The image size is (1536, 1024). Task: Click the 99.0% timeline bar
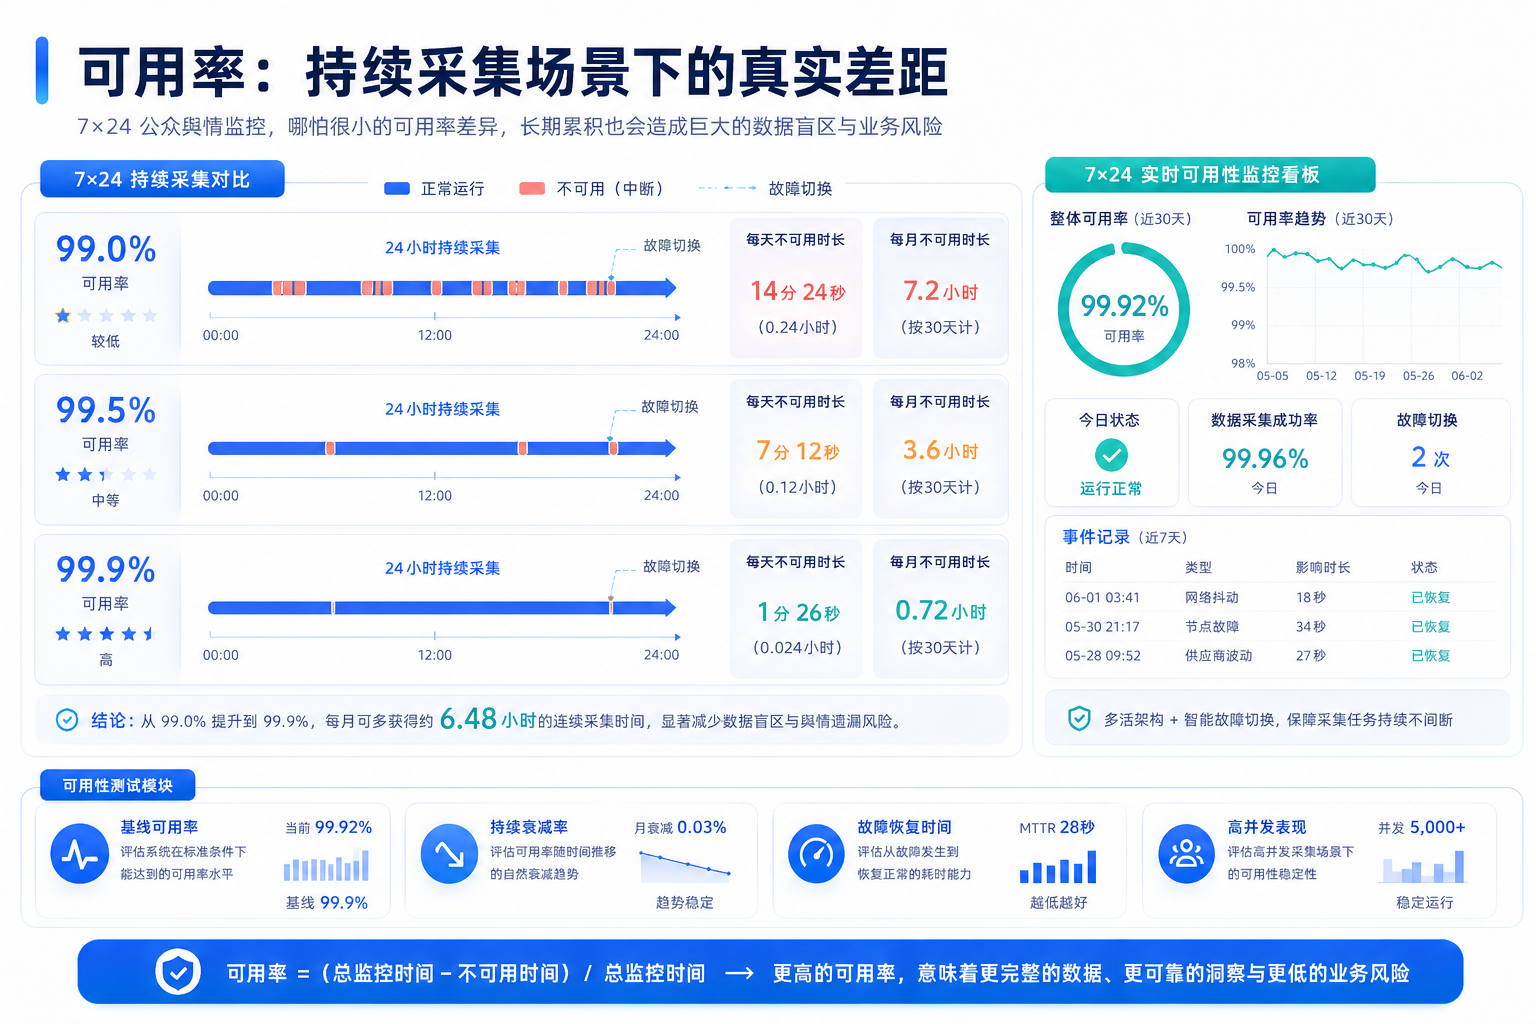point(442,288)
